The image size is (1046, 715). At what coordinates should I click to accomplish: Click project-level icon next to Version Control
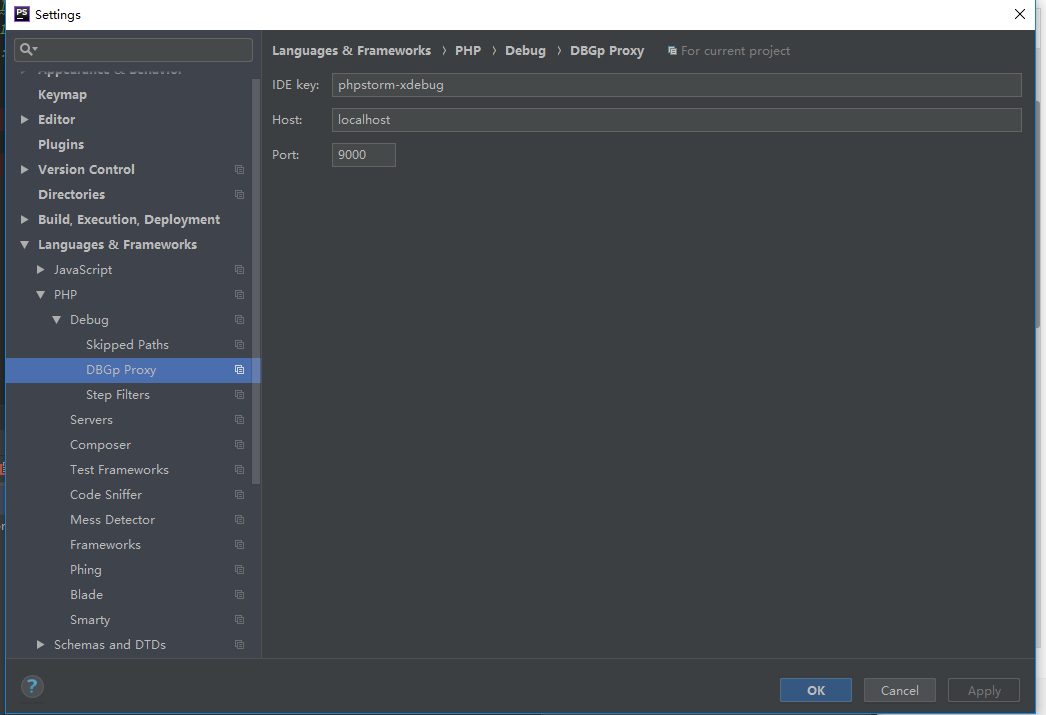point(239,169)
